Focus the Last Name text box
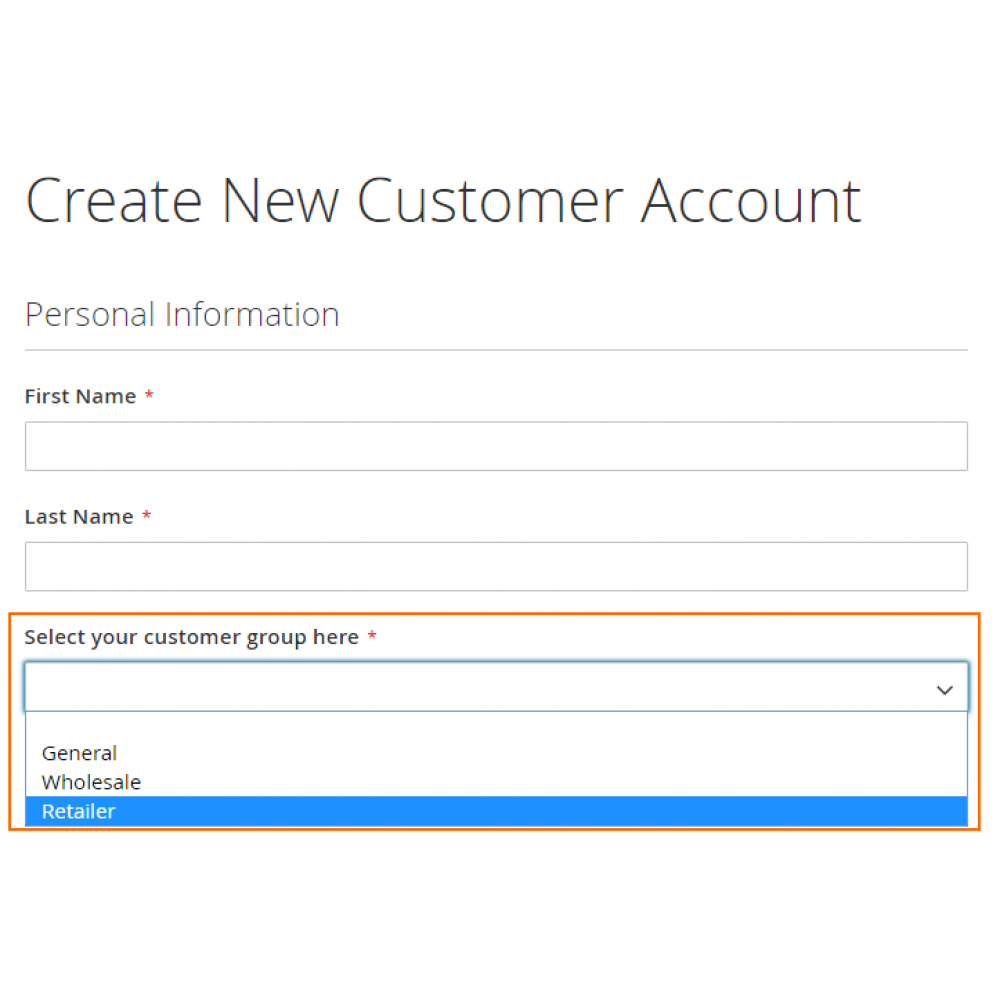 click(496, 567)
